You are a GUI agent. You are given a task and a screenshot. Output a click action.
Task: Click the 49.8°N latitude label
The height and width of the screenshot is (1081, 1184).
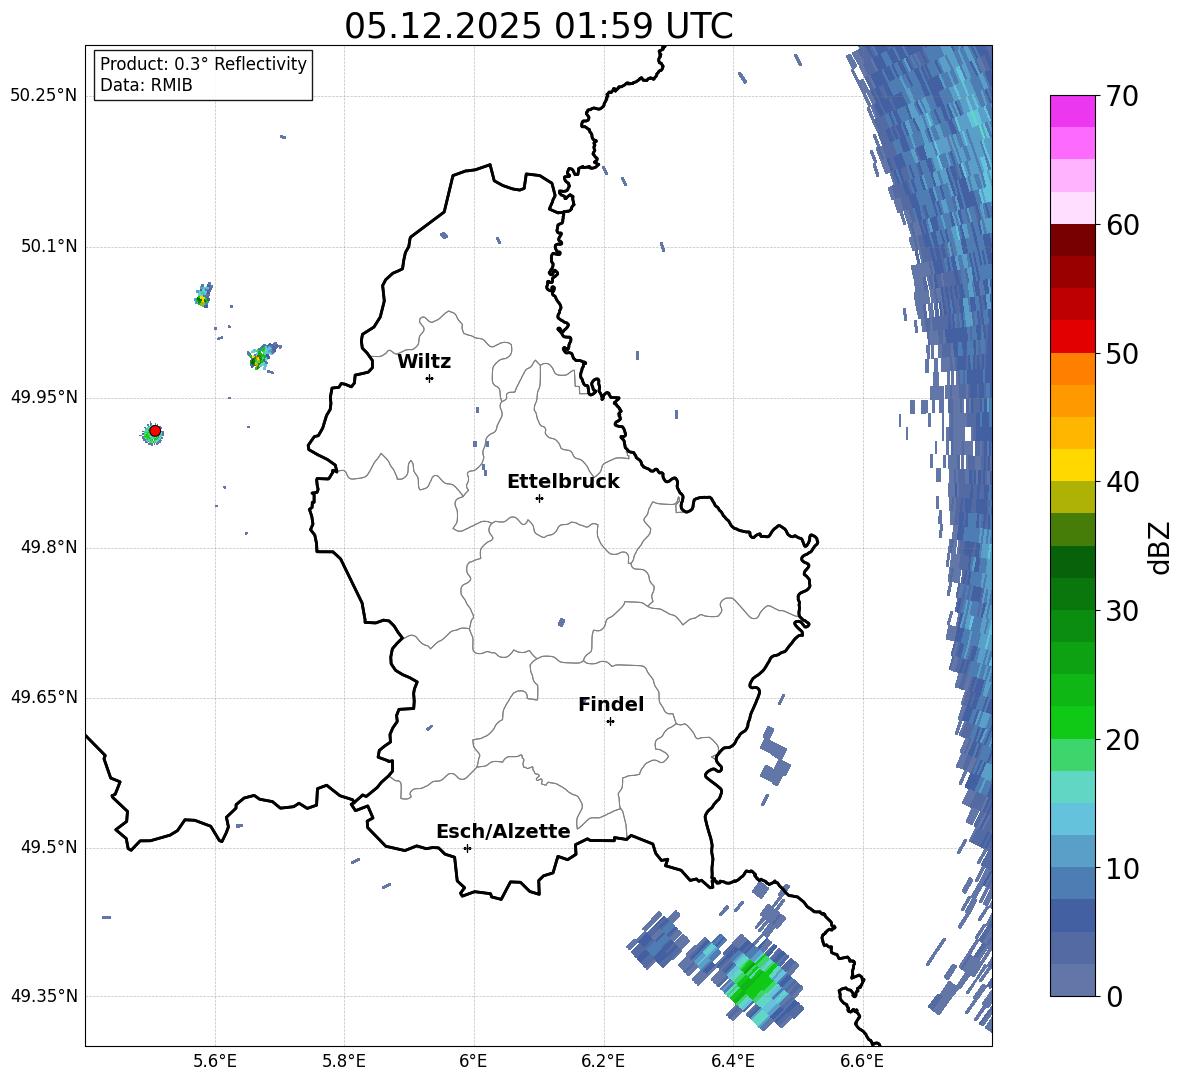click(x=48, y=547)
